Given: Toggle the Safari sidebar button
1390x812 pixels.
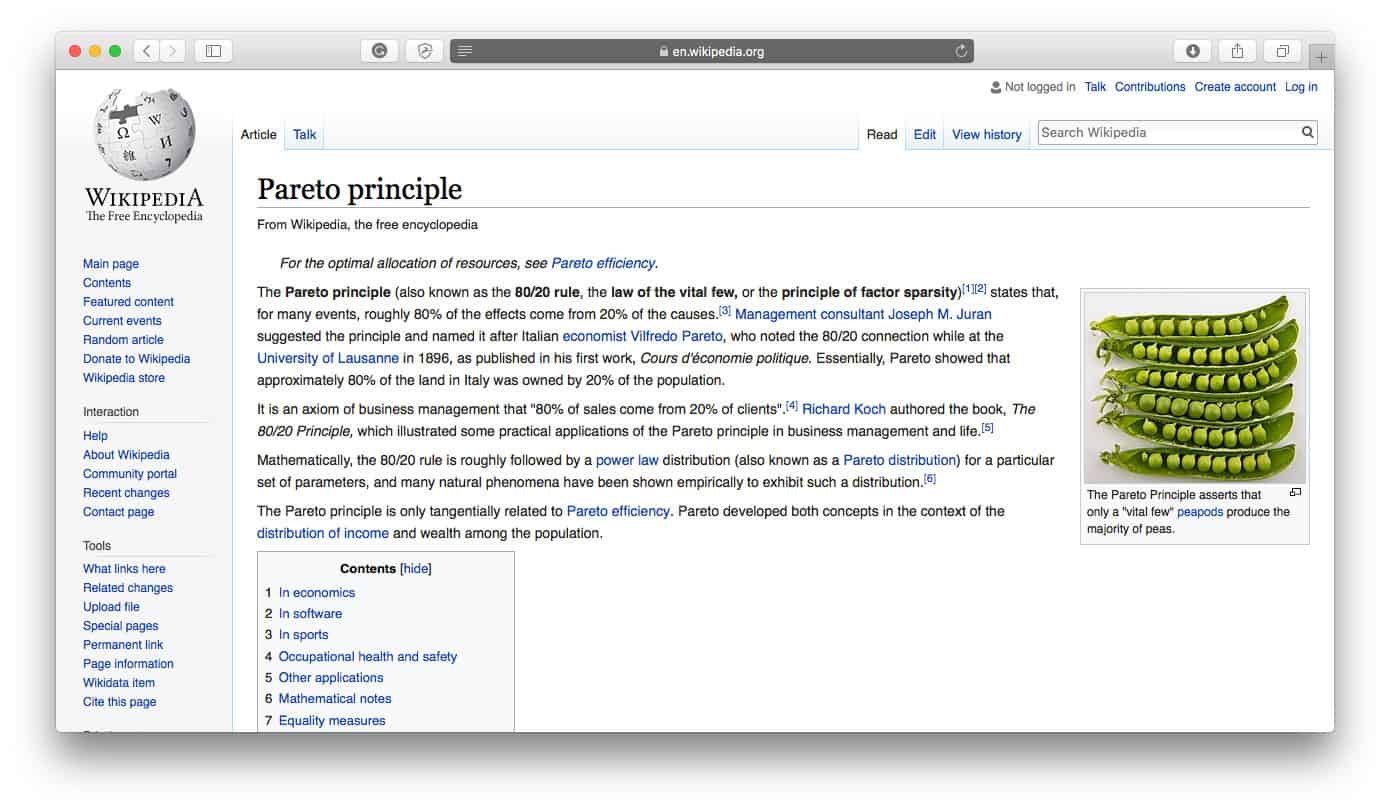Looking at the screenshot, I should (213, 51).
